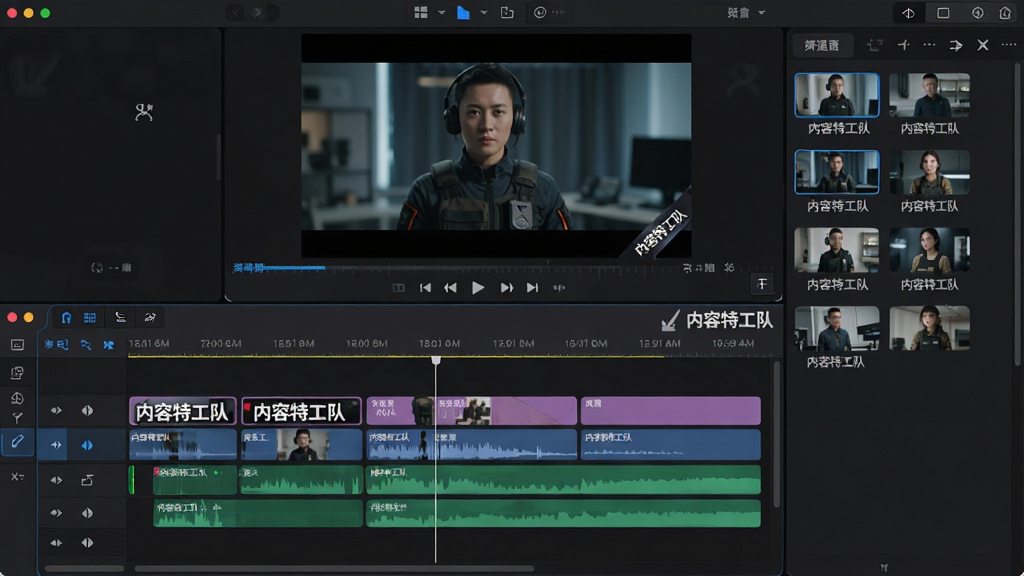1024x576 pixels.
Task: Click the timeline vertical scrollbar
Action: point(776,434)
